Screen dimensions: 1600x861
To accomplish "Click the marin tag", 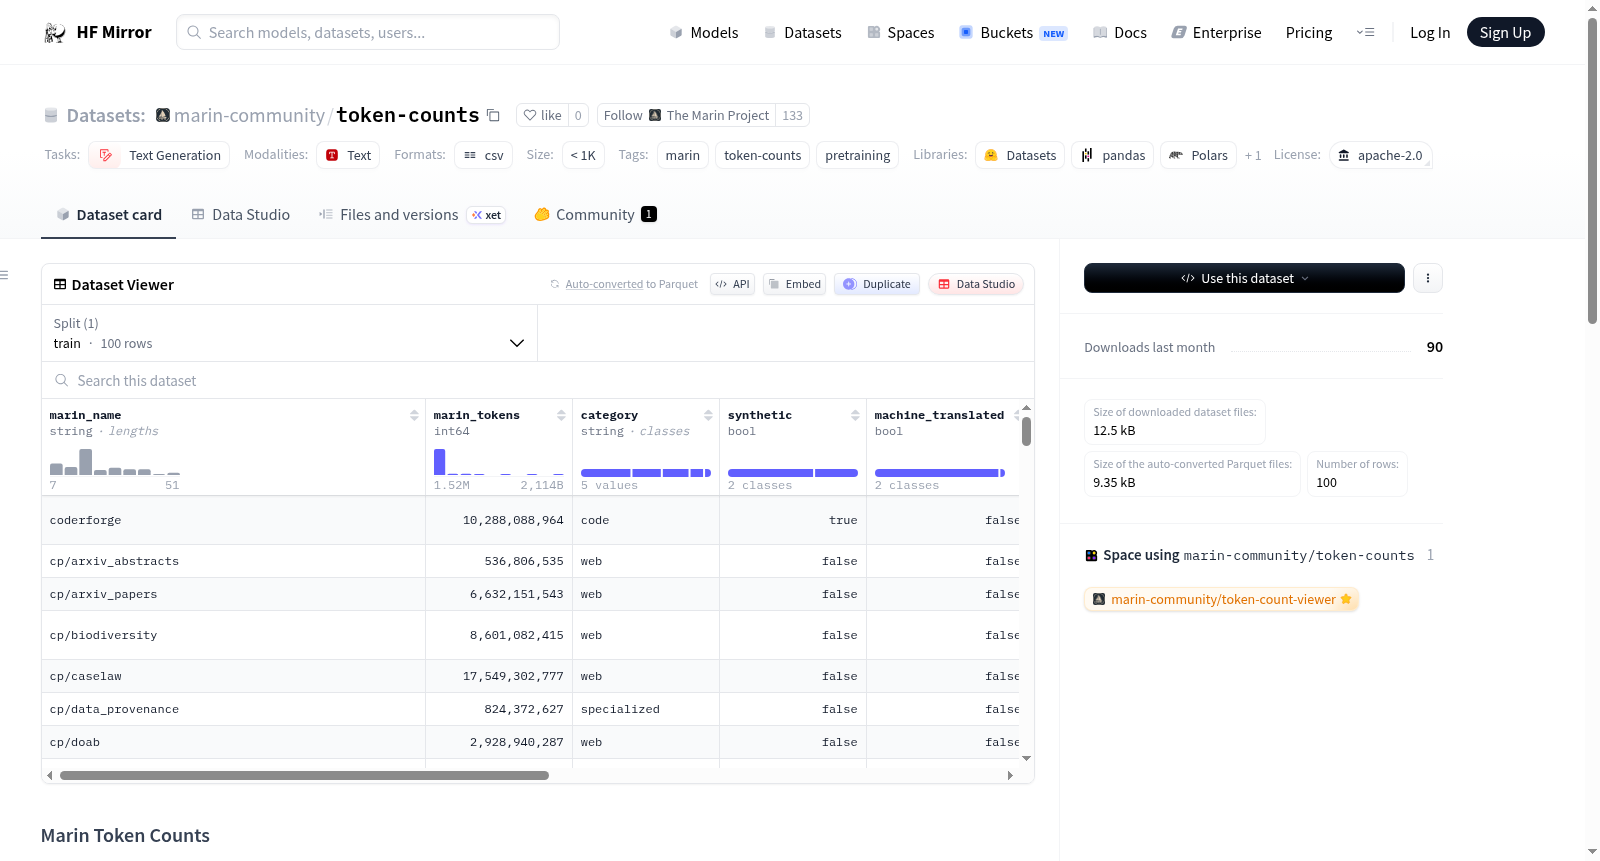I will tap(683, 155).
